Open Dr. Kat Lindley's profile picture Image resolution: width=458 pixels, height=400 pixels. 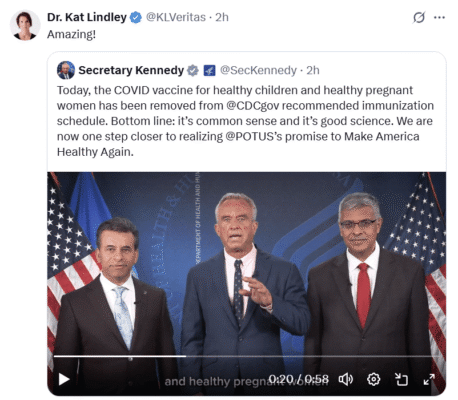tap(25, 25)
